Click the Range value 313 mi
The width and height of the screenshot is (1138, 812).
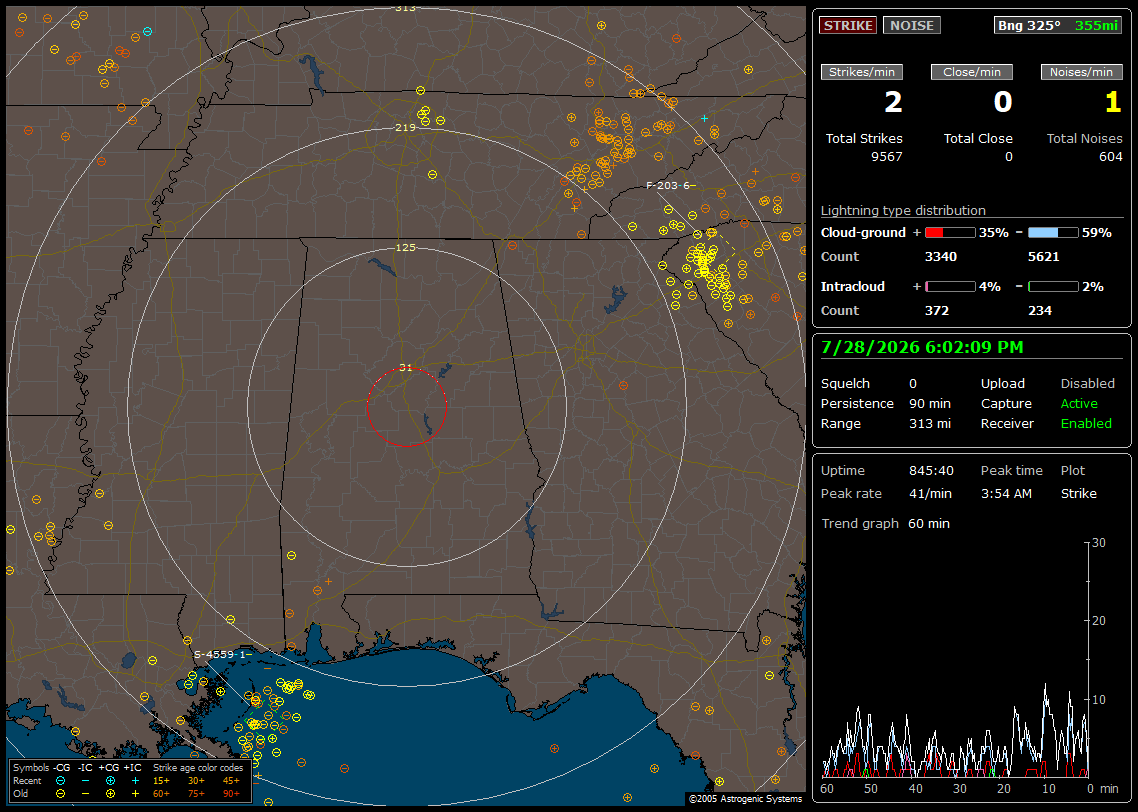pos(930,424)
